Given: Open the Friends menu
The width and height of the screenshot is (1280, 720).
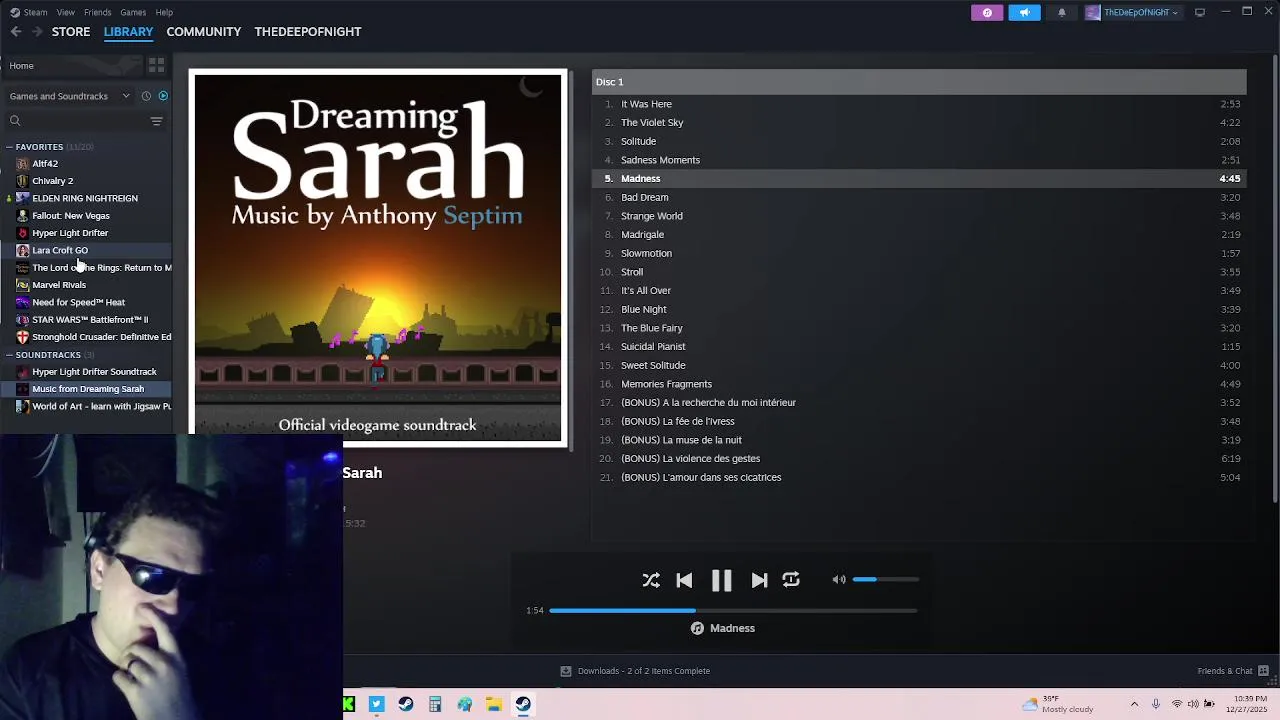Looking at the screenshot, I should coord(97,12).
